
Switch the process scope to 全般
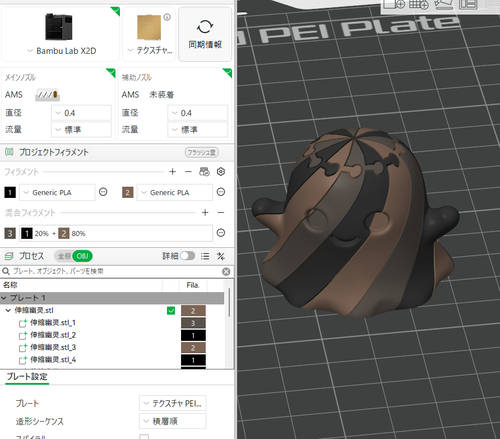pos(64,256)
